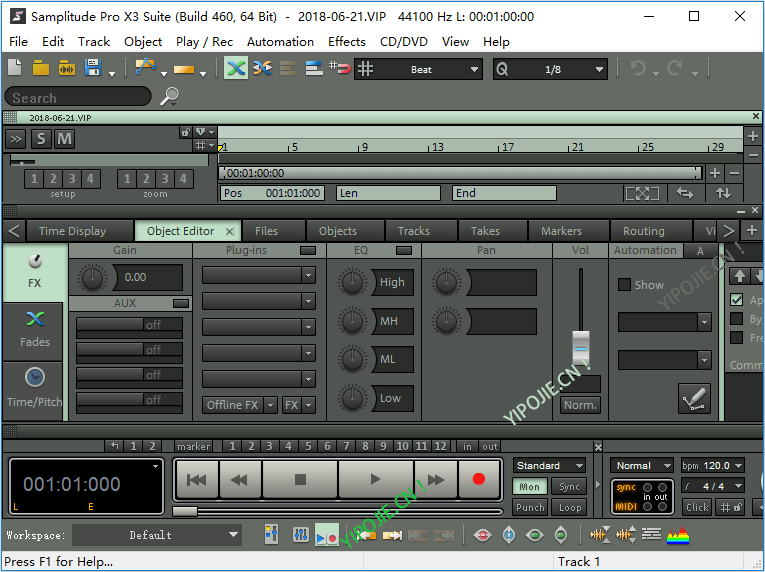Switch to the Markers tab
Screen dimensions: 765x572
561,231
